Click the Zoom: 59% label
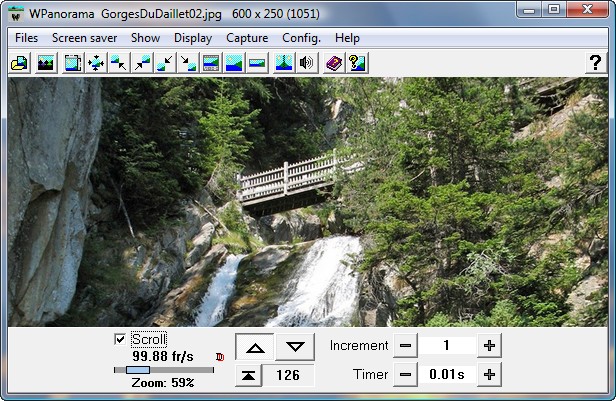Screen dimensions: 616x401 (x=163, y=383)
